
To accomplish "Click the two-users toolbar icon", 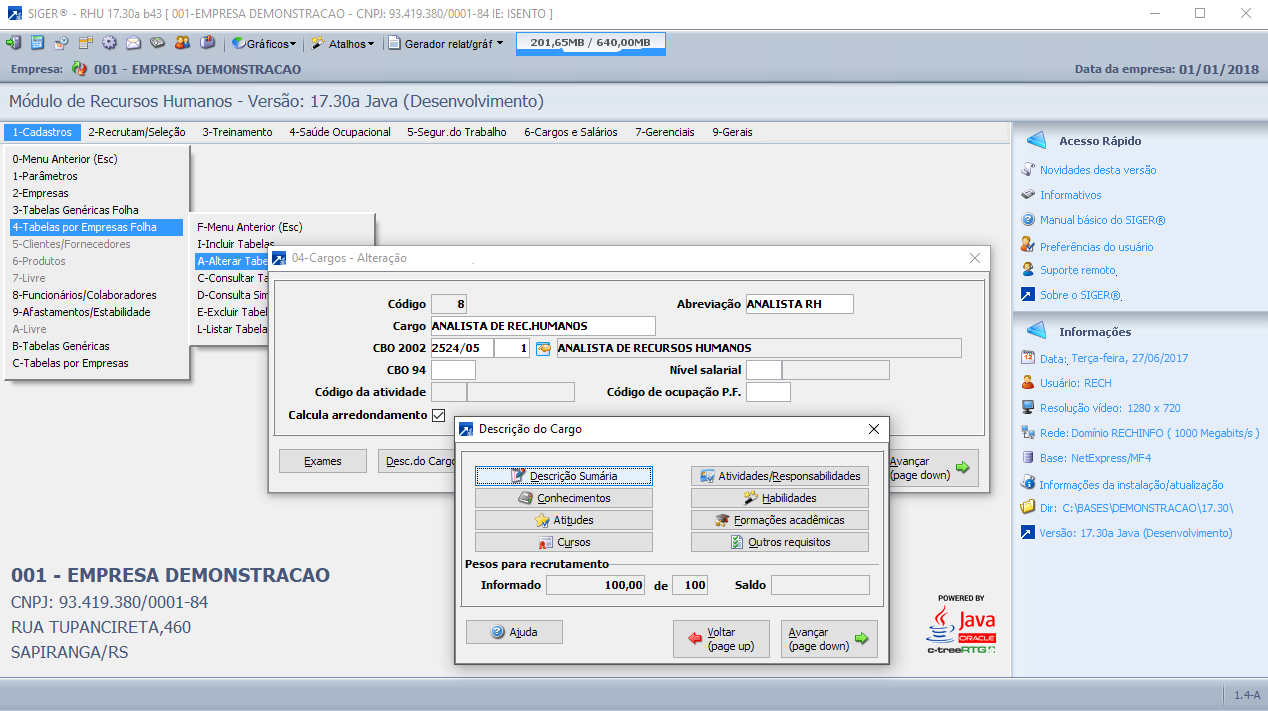I will [x=182, y=43].
